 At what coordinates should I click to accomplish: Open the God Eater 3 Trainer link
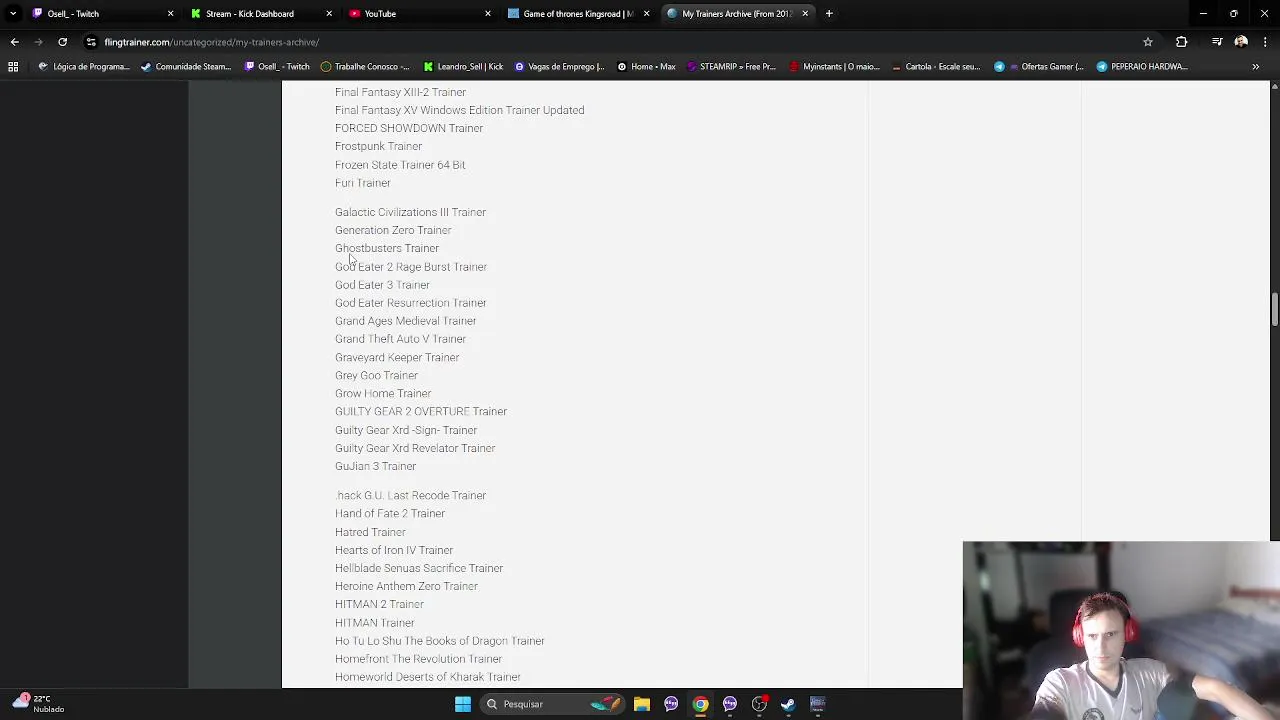coord(382,285)
